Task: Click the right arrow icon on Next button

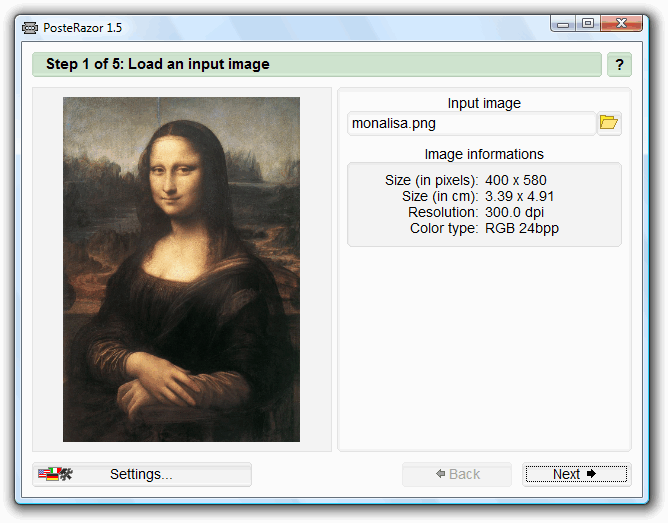Action: [591, 474]
